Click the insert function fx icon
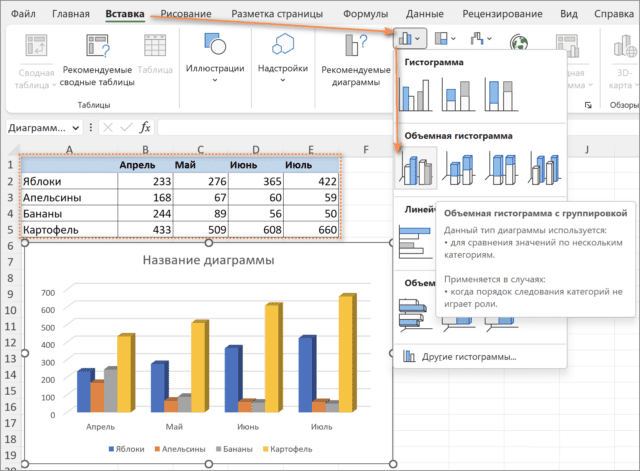 (x=145, y=128)
